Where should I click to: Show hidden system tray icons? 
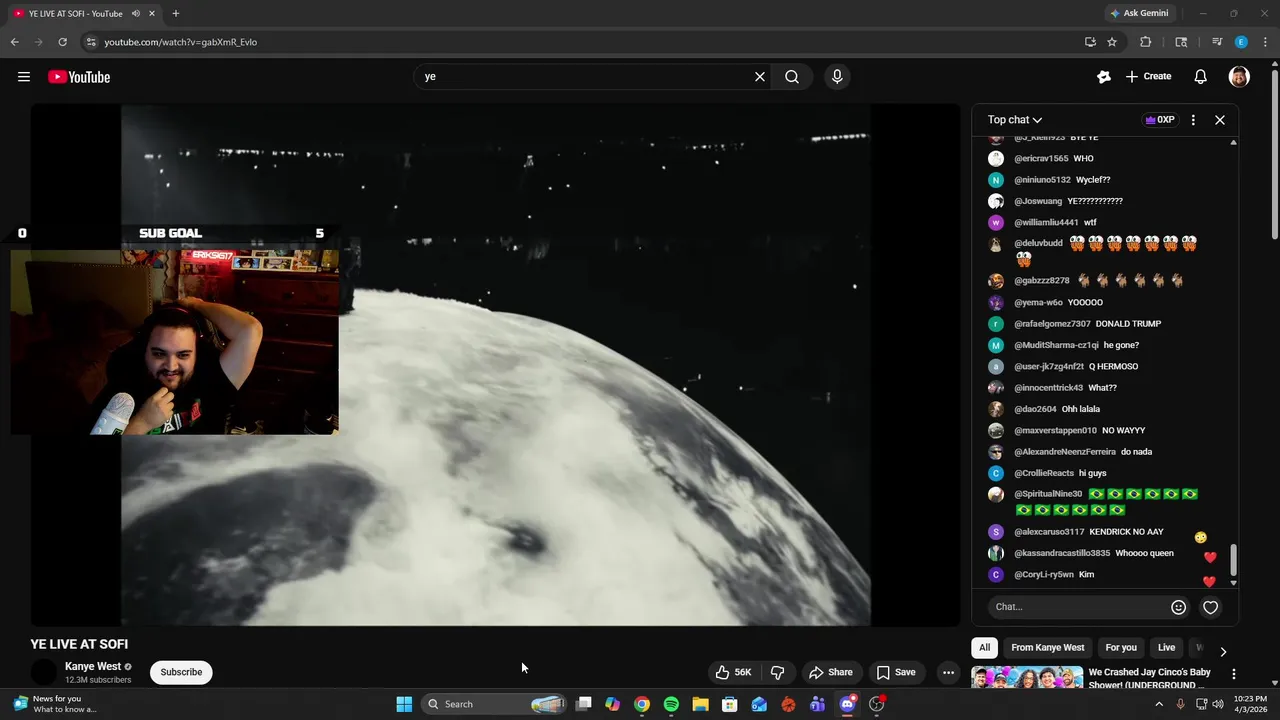(1159, 704)
